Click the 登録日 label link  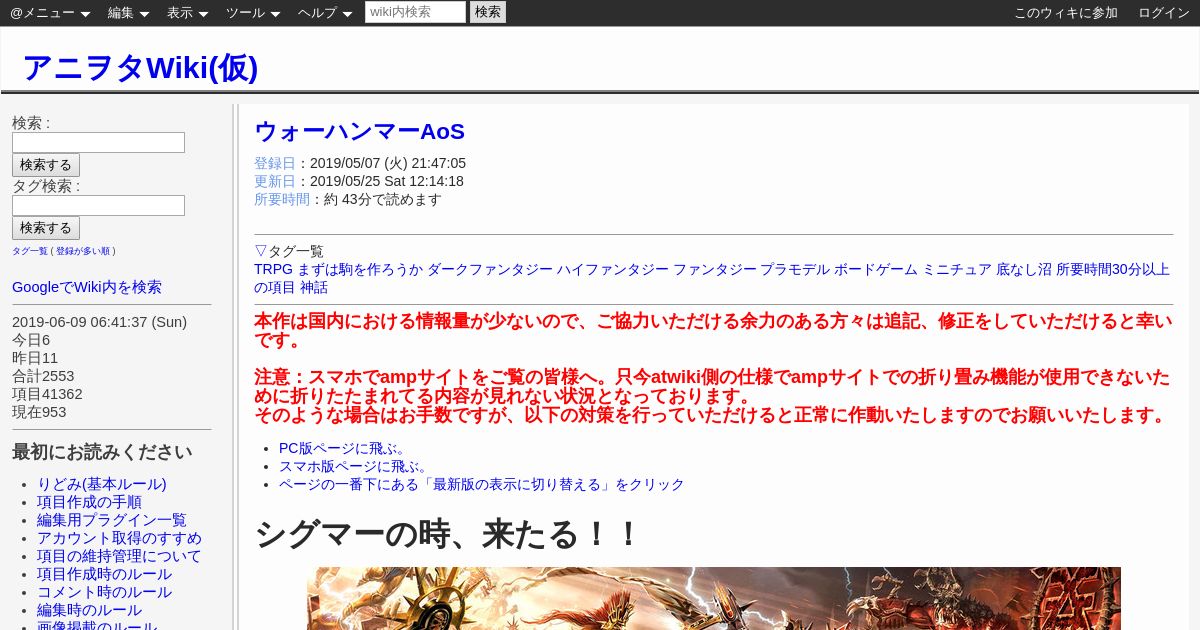pos(275,163)
